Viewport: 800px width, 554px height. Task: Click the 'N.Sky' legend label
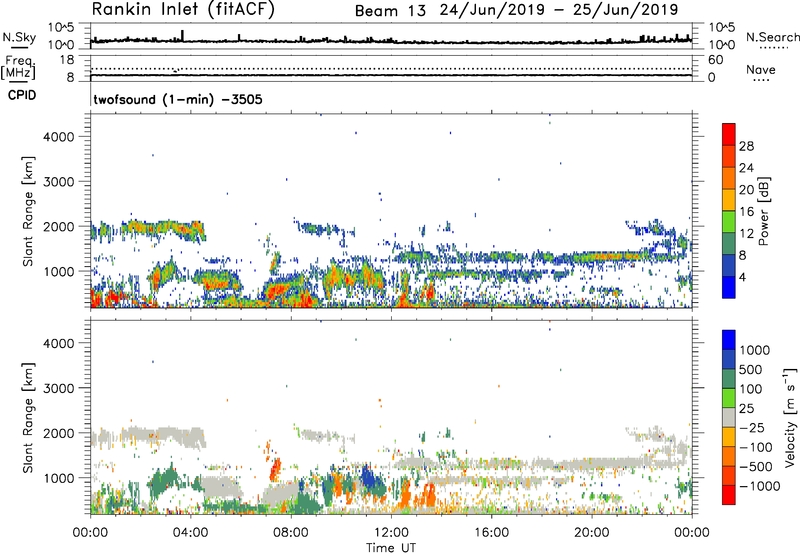coord(19,37)
